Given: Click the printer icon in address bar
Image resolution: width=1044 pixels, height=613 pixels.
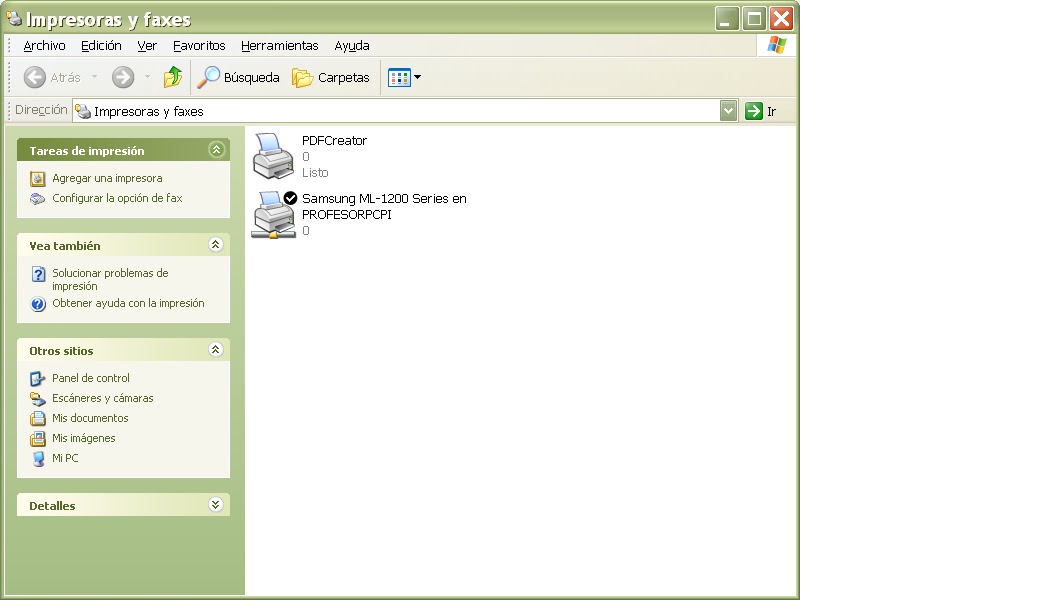Looking at the screenshot, I should tap(83, 111).
